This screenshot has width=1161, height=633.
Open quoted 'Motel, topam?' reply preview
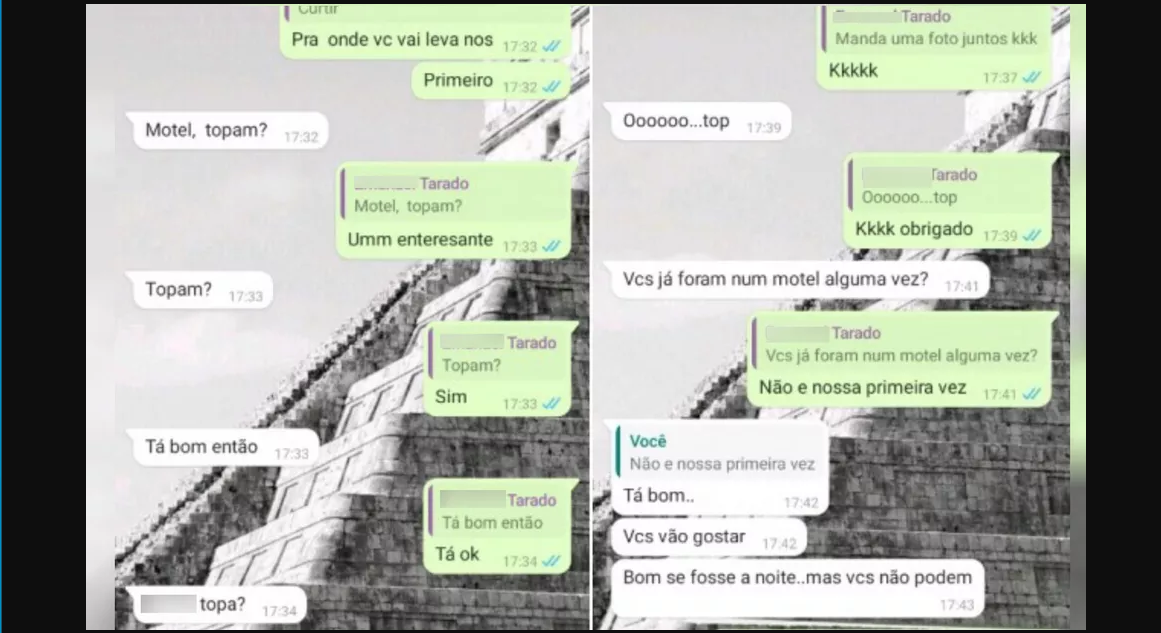(455, 195)
